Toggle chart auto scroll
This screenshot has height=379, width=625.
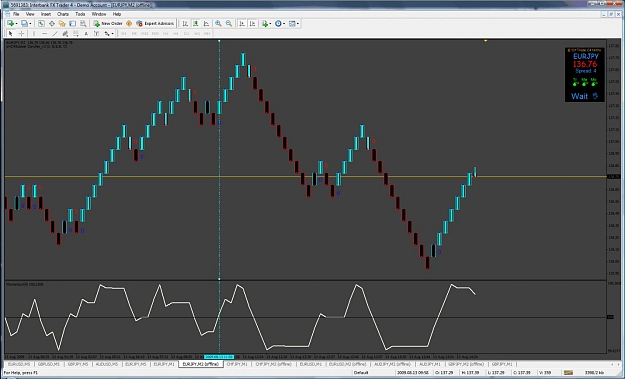coord(242,24)
